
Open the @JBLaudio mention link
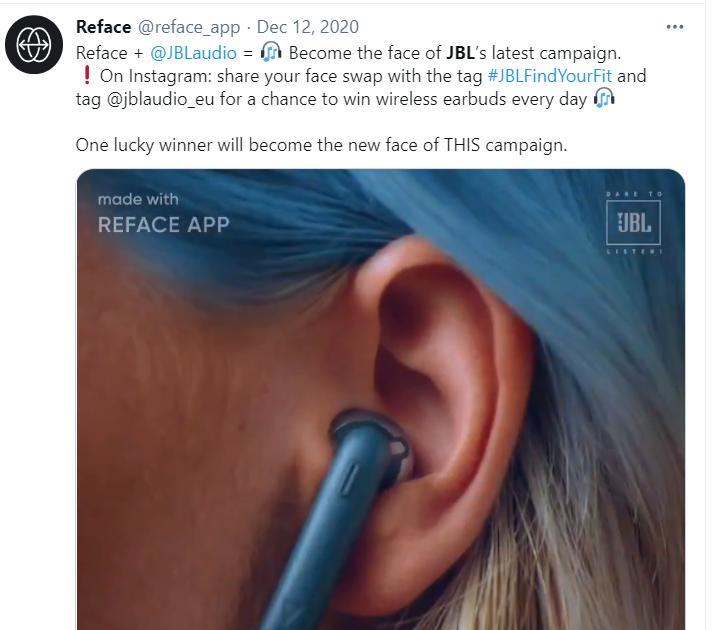click(193, 53)
